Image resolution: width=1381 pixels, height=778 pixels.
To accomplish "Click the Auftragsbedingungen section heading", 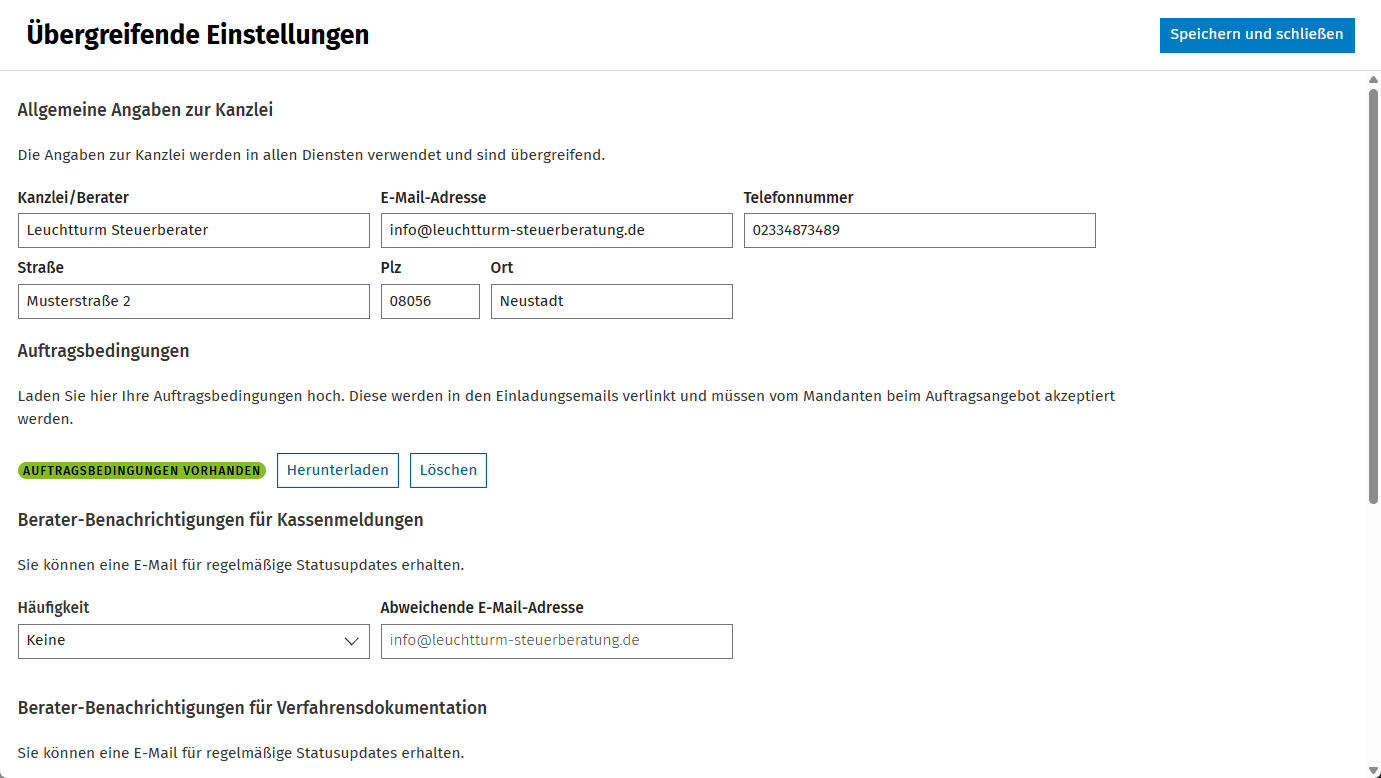I will (104, 351).
